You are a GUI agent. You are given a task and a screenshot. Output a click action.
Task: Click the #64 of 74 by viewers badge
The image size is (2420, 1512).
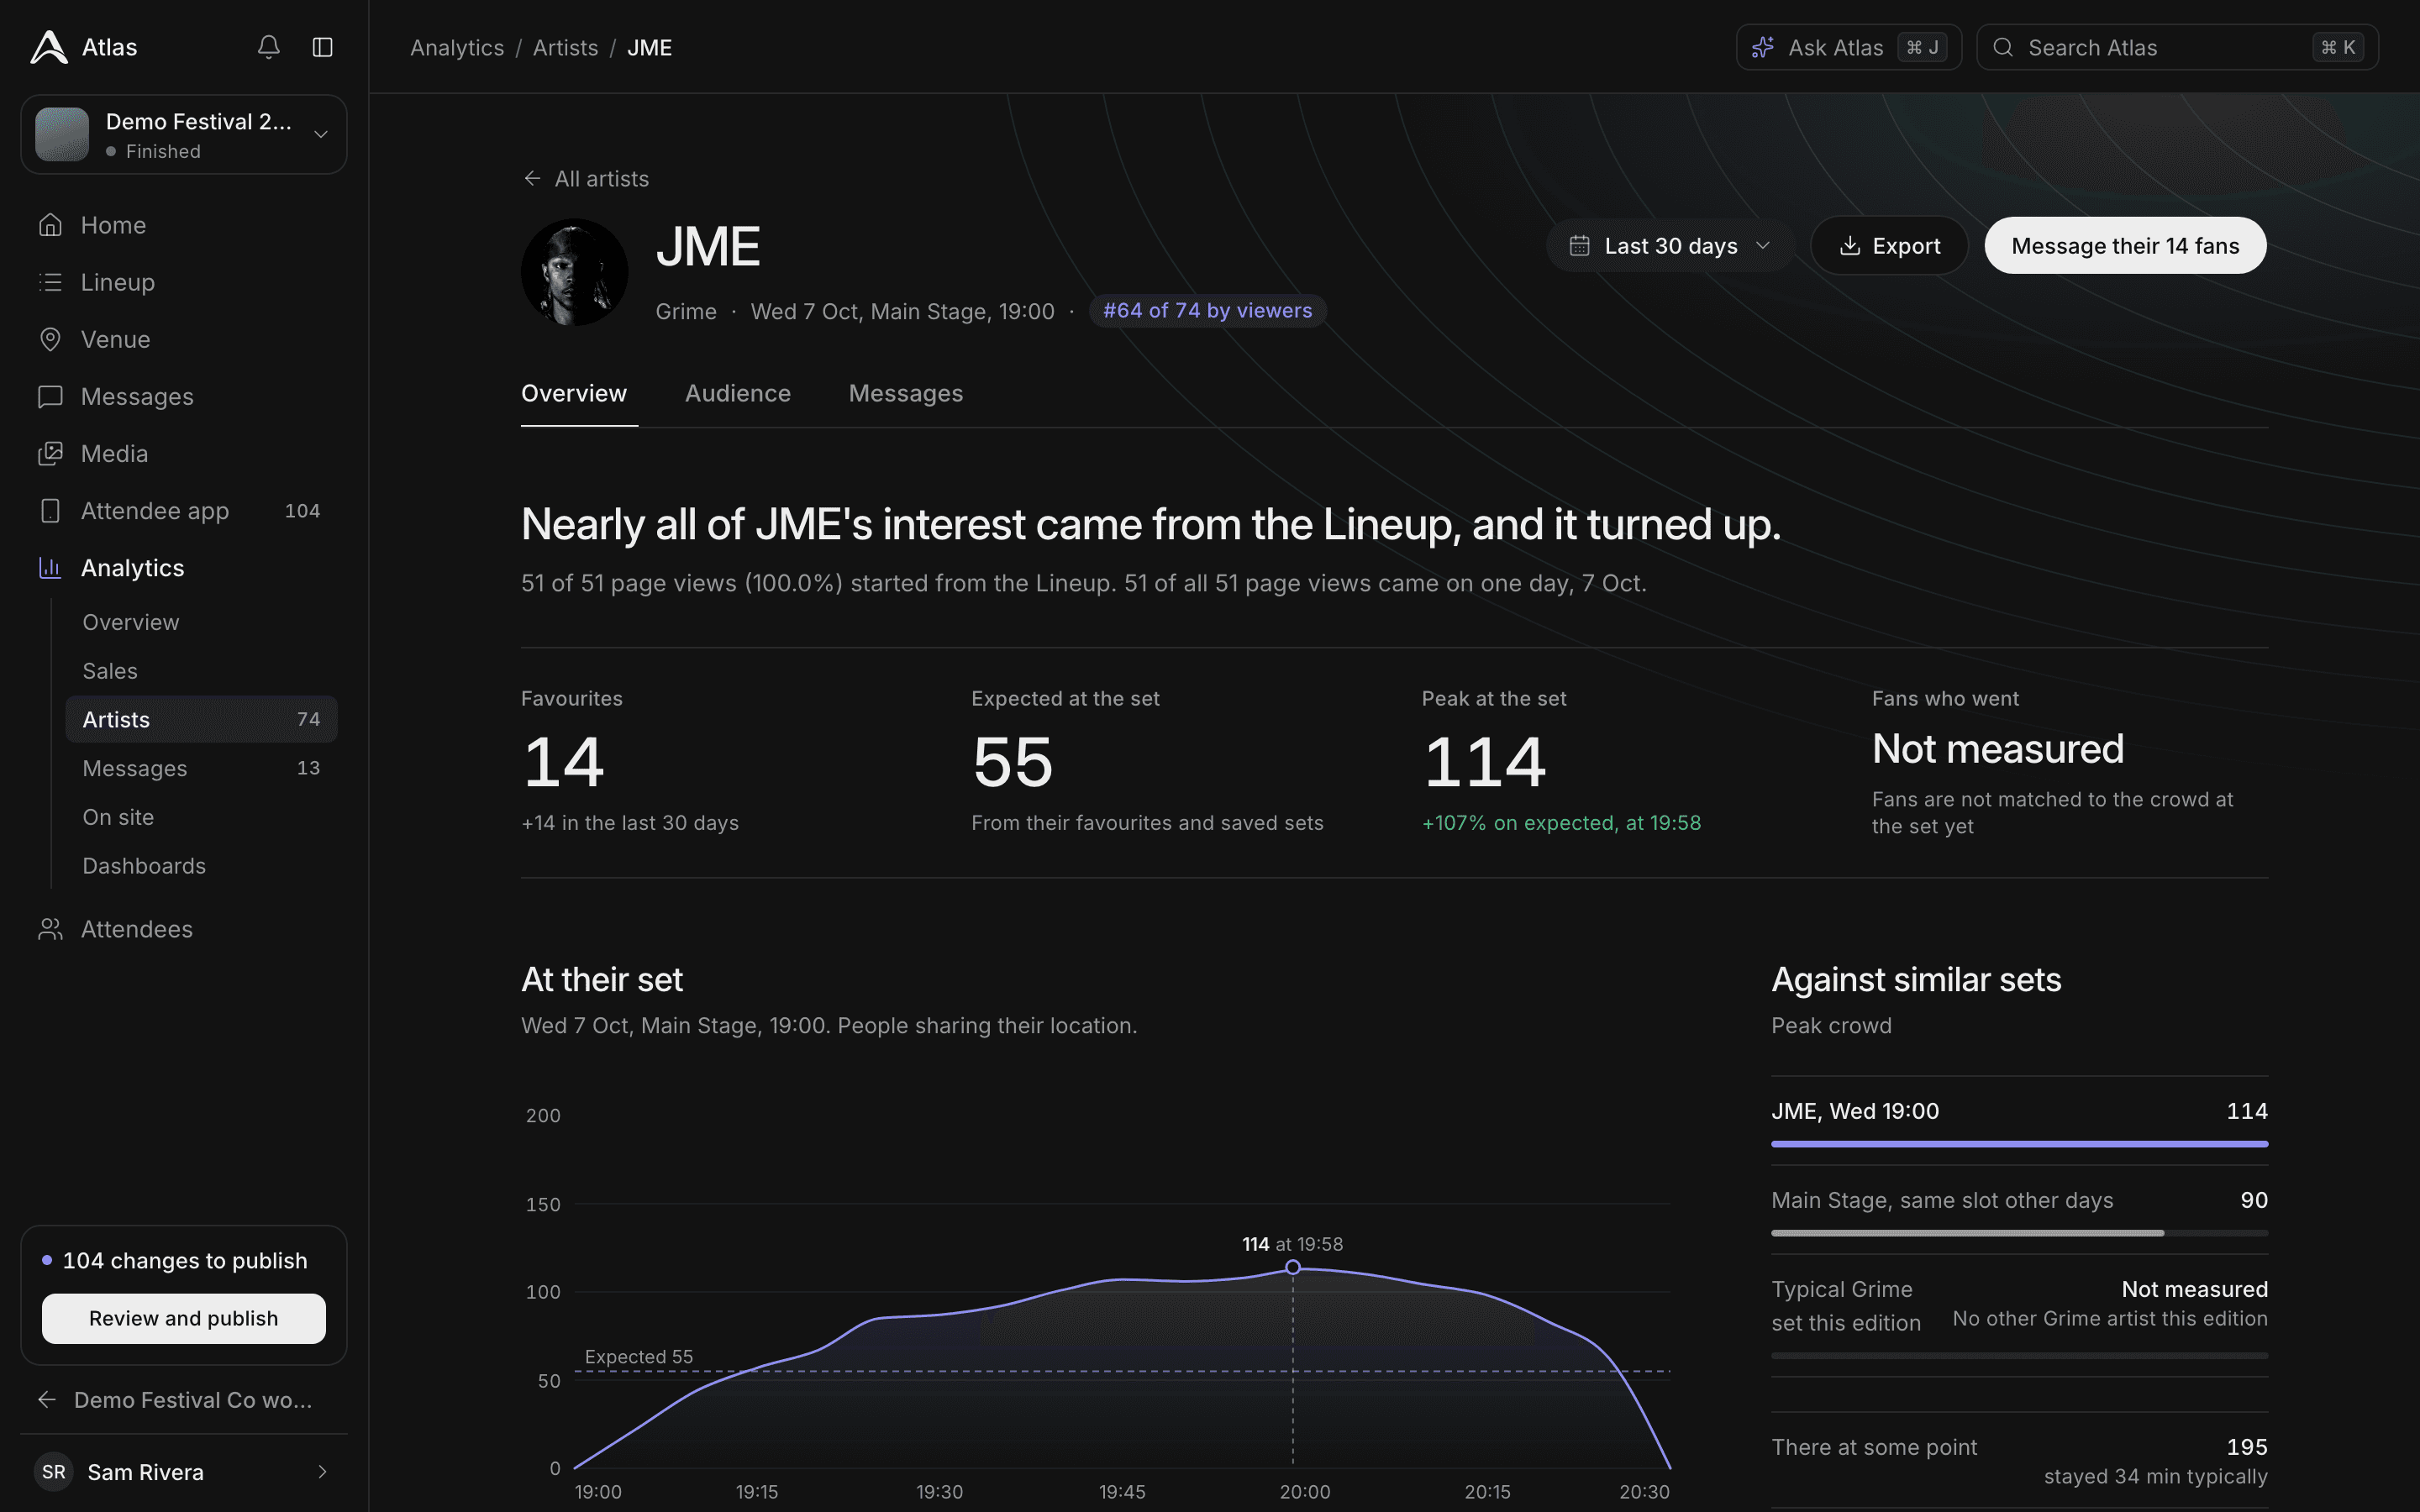point(1207,311)
